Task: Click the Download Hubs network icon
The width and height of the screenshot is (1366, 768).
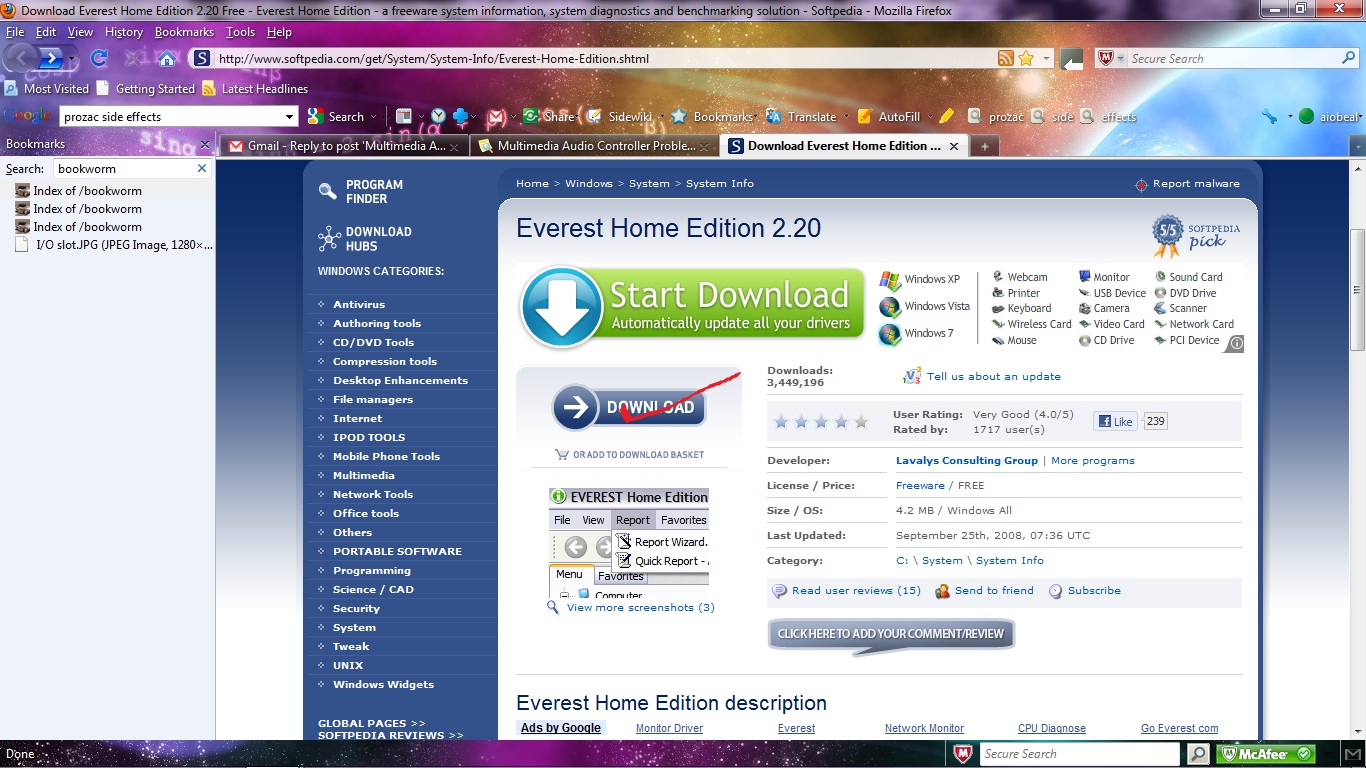Action: [329, 238]
